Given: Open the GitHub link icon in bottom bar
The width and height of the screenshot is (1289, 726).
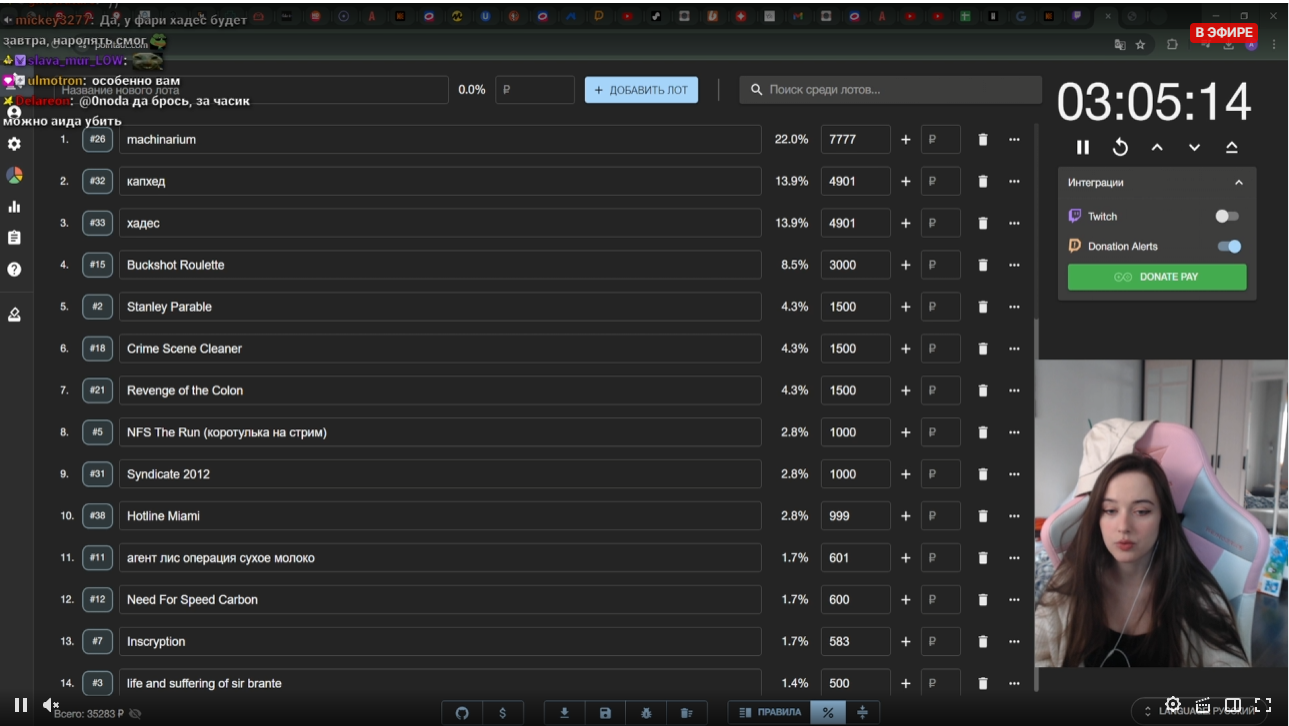Looking at the screenshot, I should [x=462, y=713].
